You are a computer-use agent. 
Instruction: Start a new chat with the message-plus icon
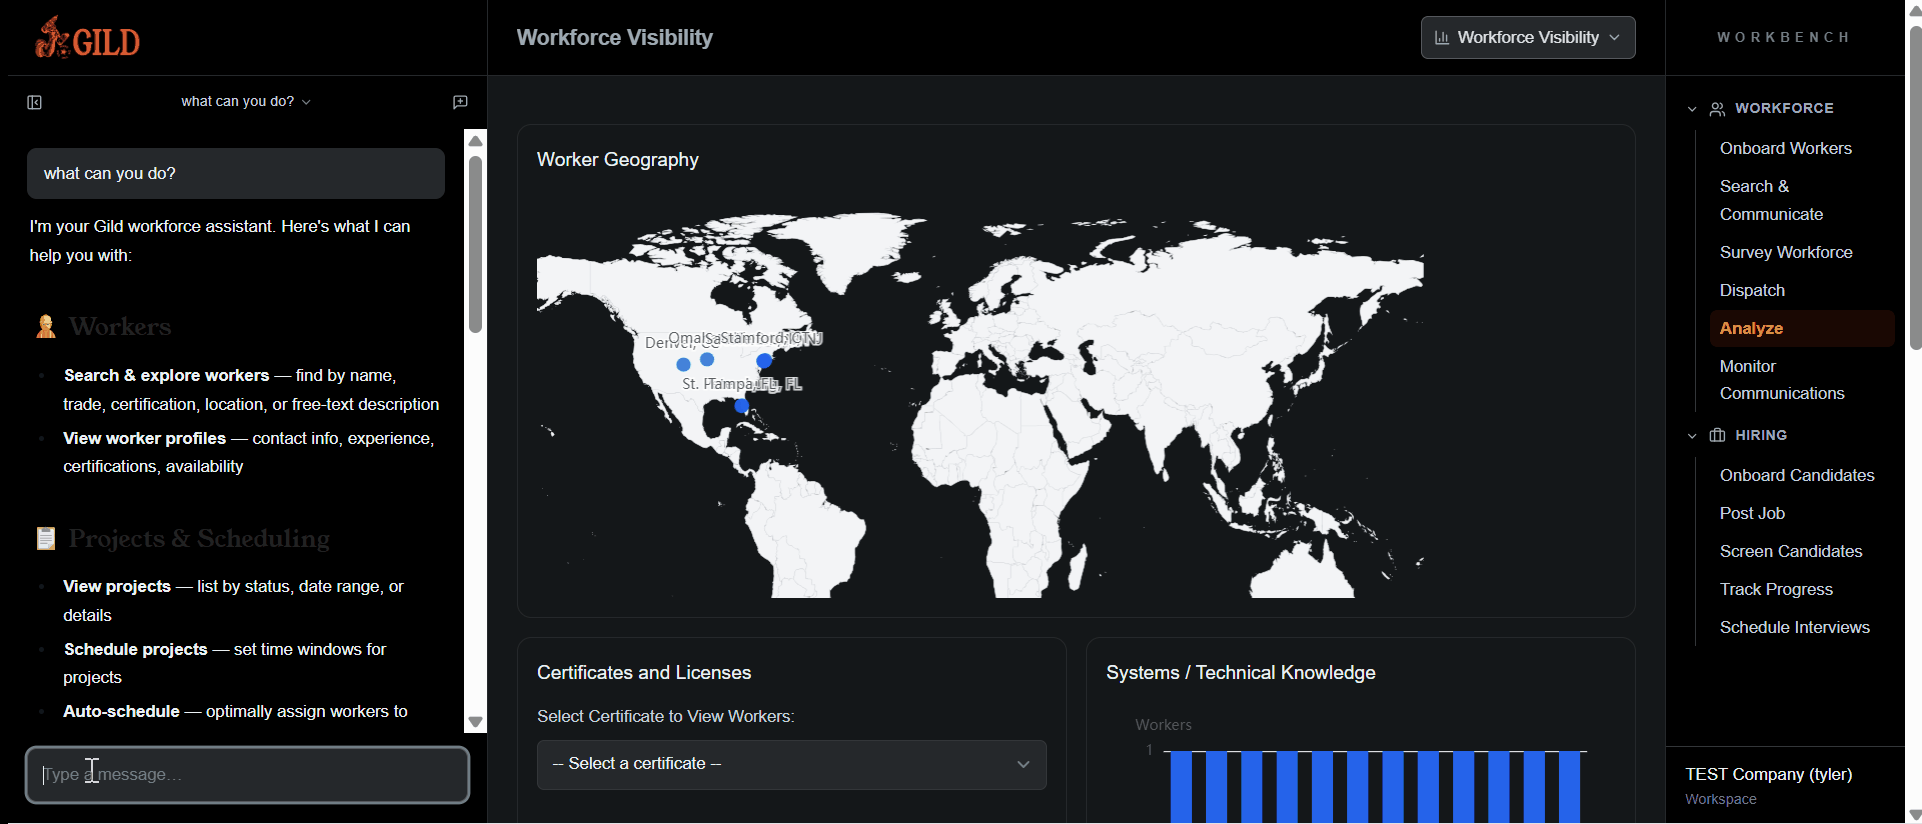pos(460,102)
